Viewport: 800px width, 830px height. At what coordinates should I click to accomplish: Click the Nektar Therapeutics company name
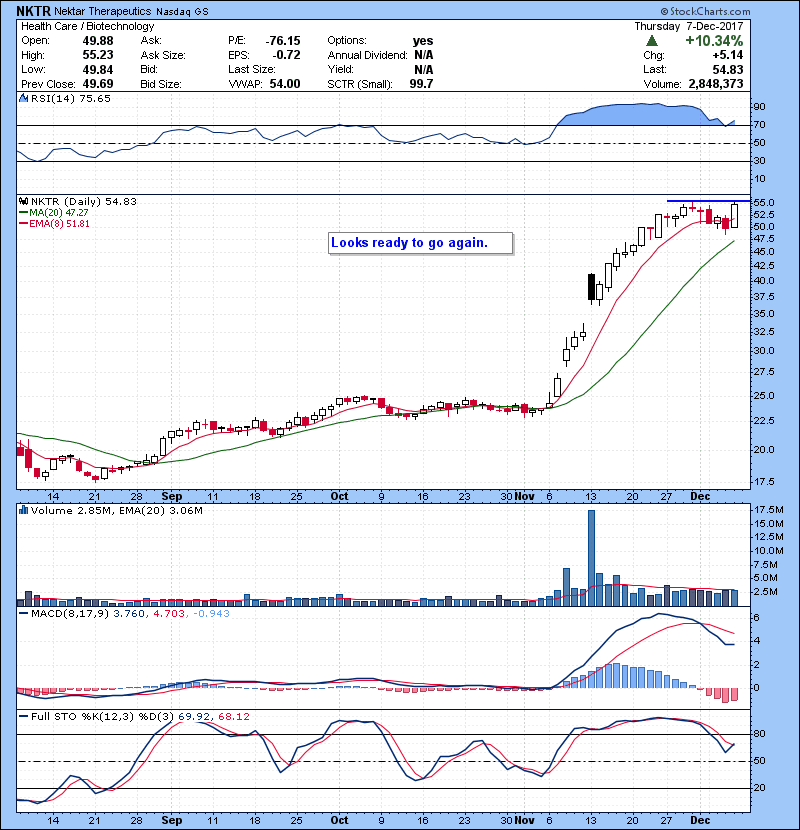click(102, 11)
